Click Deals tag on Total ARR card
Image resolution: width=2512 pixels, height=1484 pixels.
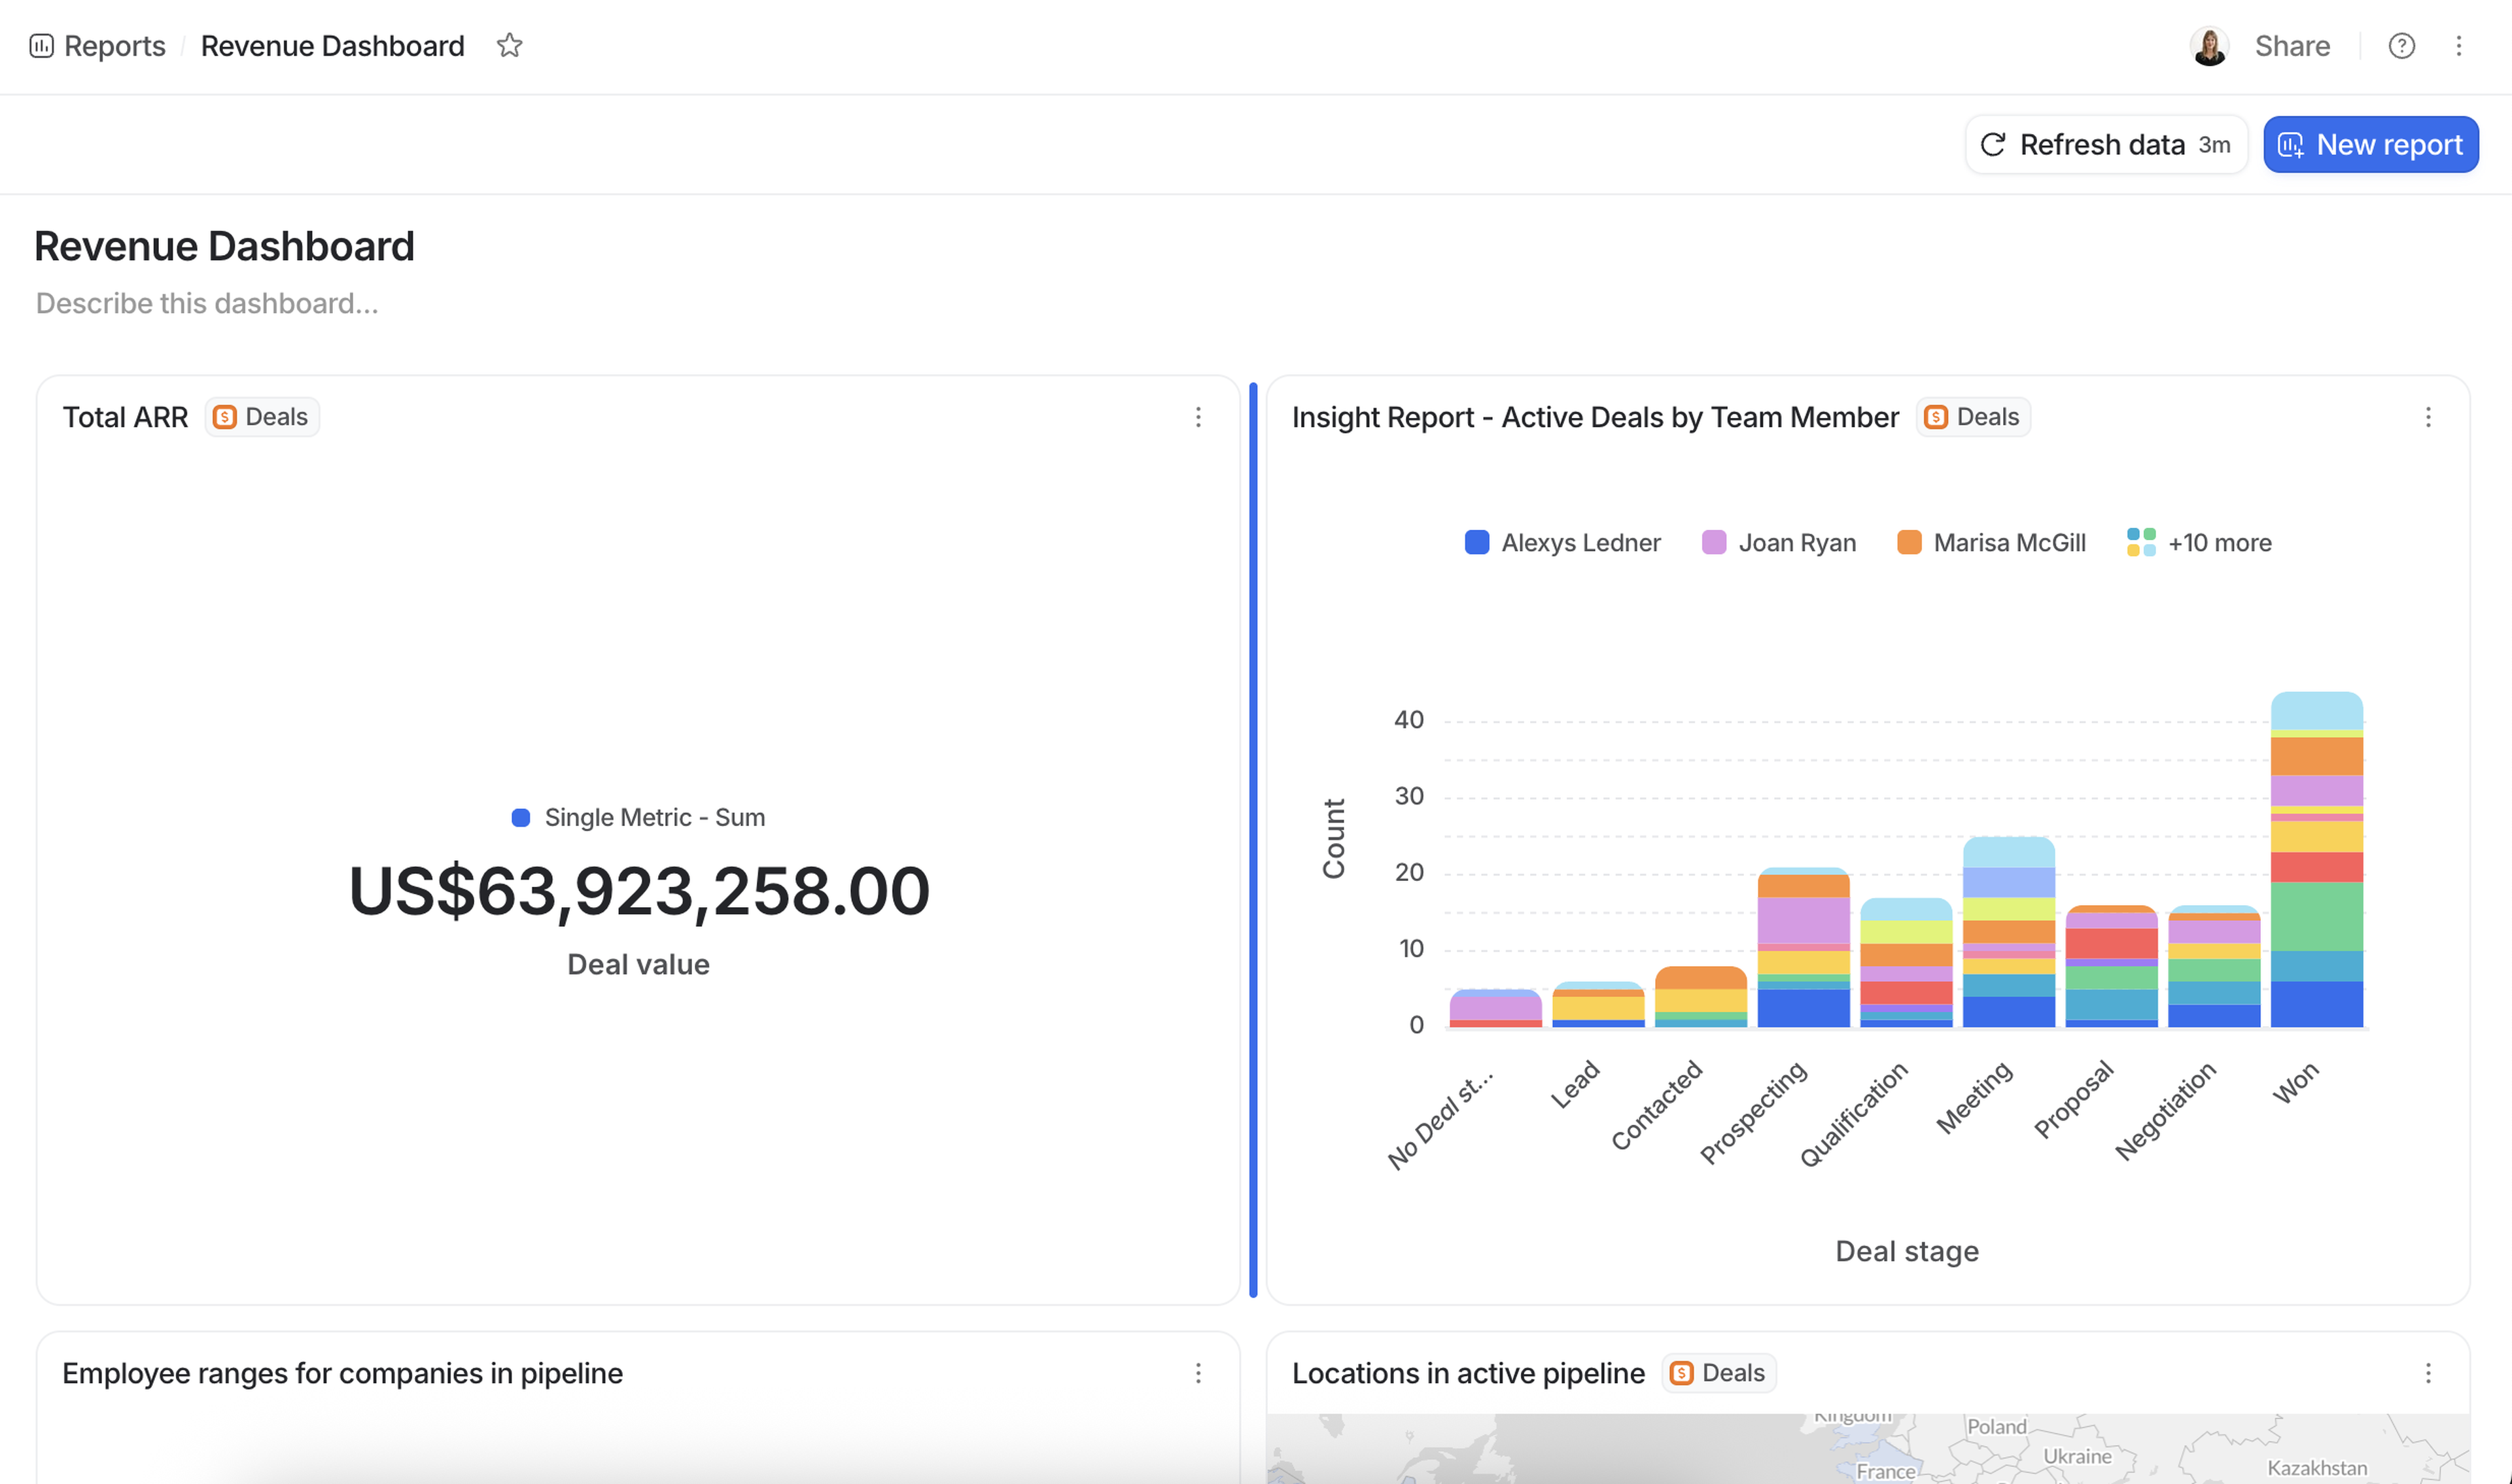[x=262, y=417]
